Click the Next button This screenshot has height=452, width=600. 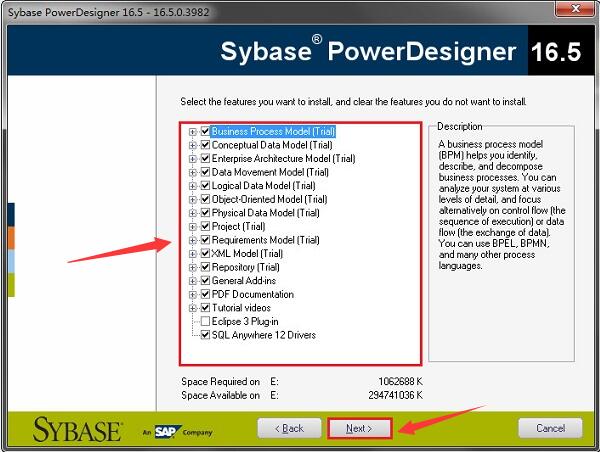(359, 428)
